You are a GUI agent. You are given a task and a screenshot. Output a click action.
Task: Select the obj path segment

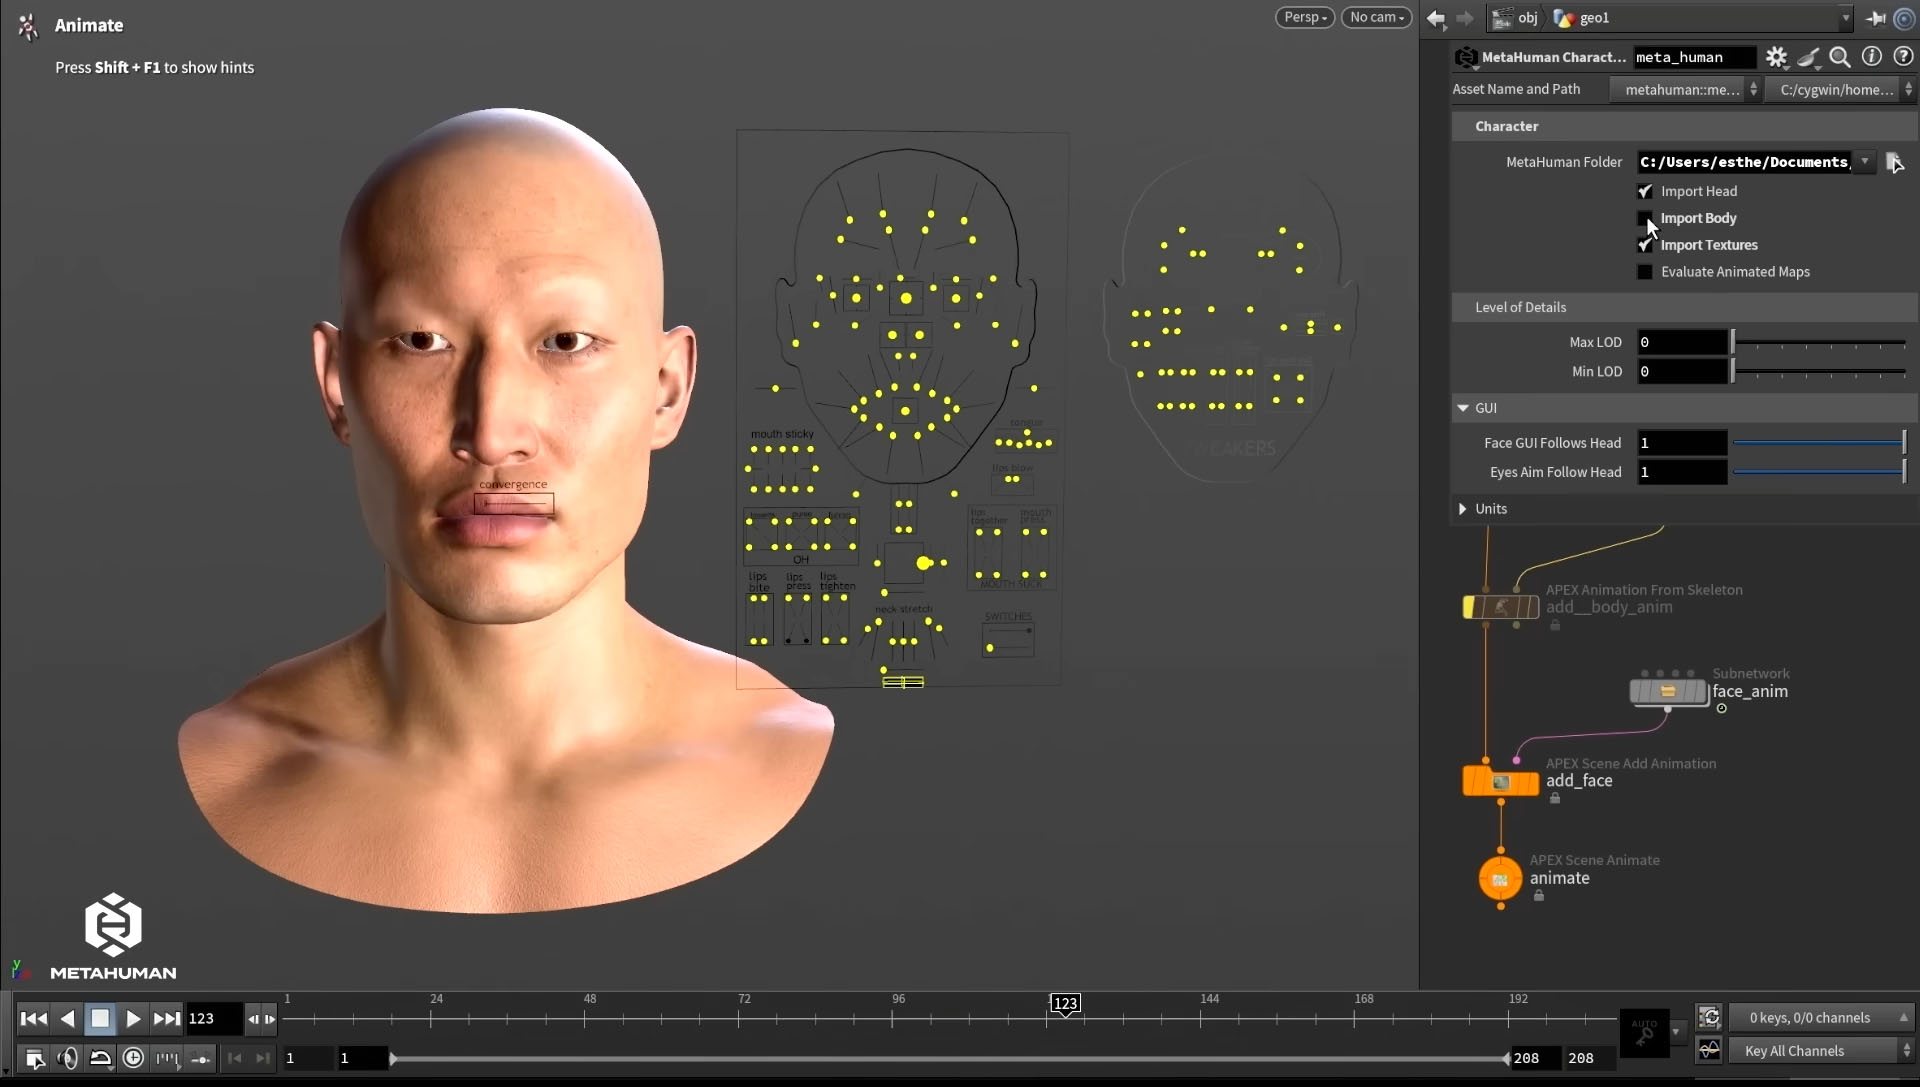point(1516,18)
